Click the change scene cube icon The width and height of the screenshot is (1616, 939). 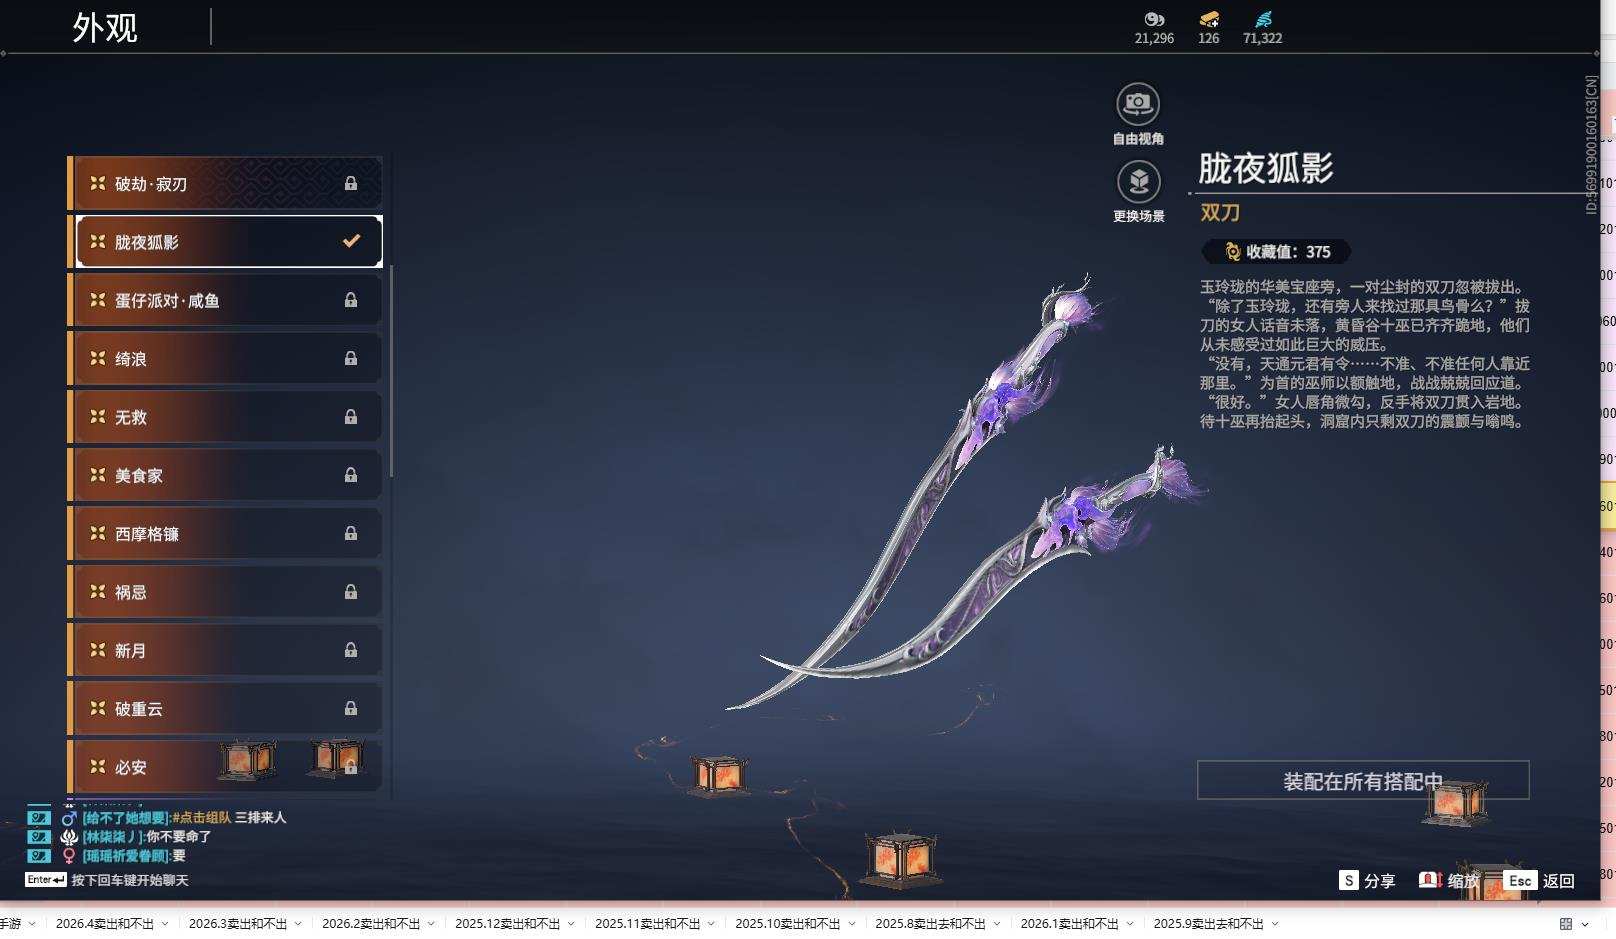click(x=1138, y=181)
